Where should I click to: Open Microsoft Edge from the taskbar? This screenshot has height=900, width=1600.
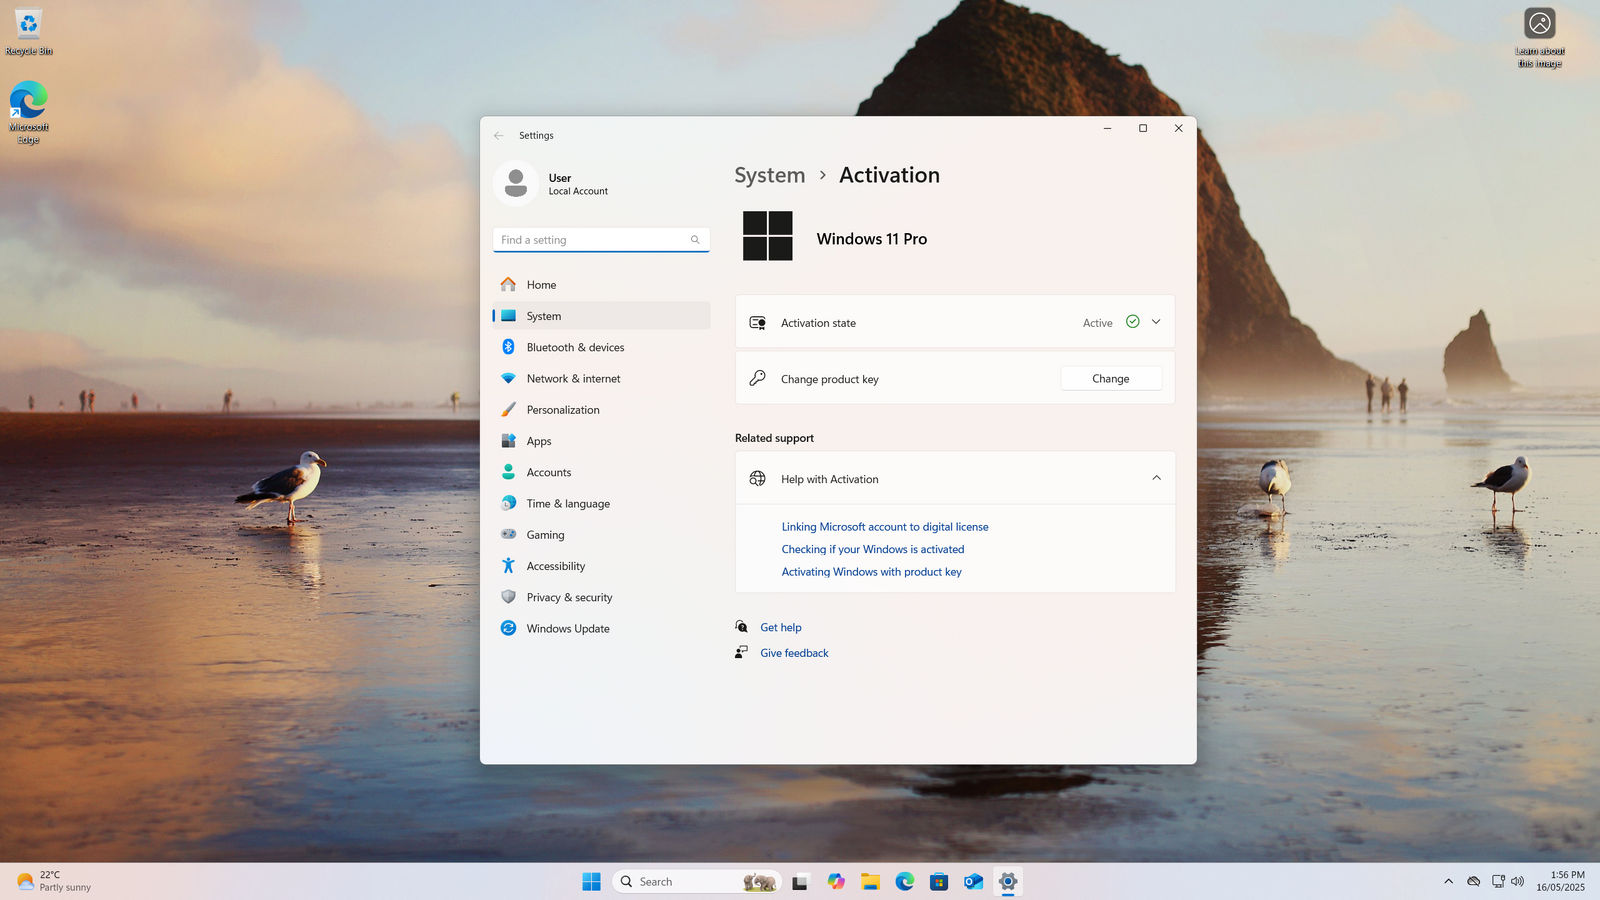[905, 881]
